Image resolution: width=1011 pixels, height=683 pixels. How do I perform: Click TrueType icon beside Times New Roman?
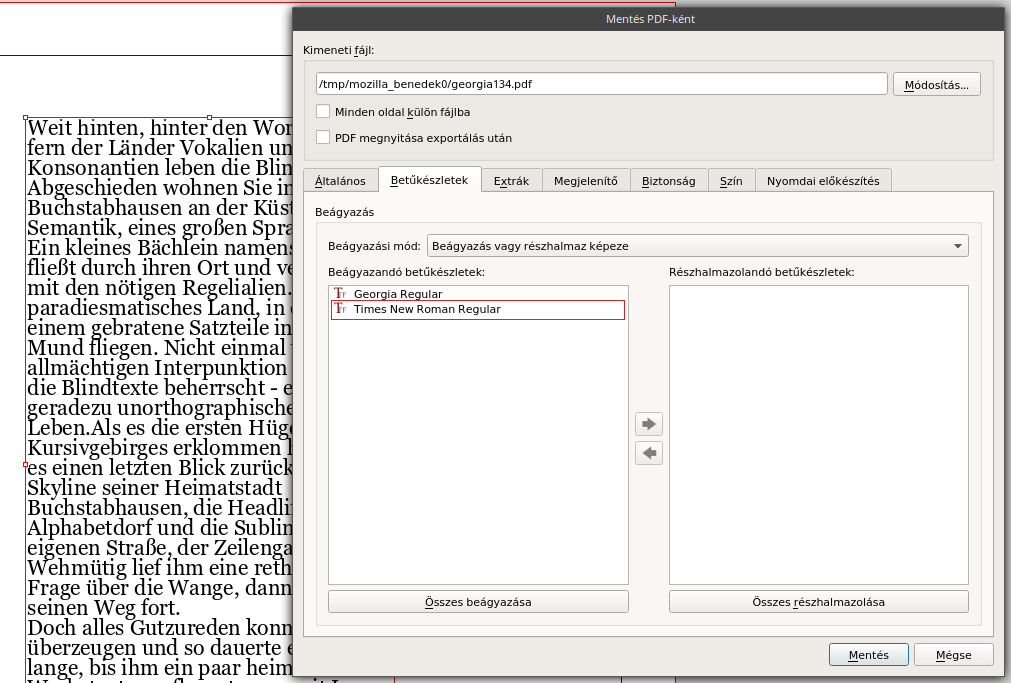[340, 310]
